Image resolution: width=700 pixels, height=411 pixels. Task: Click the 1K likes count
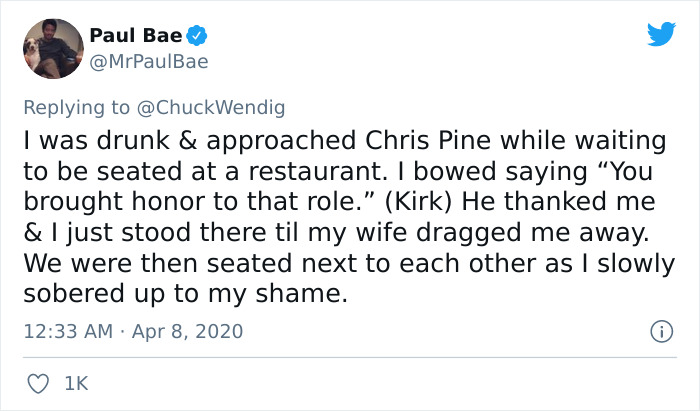[x=76, y=384]
